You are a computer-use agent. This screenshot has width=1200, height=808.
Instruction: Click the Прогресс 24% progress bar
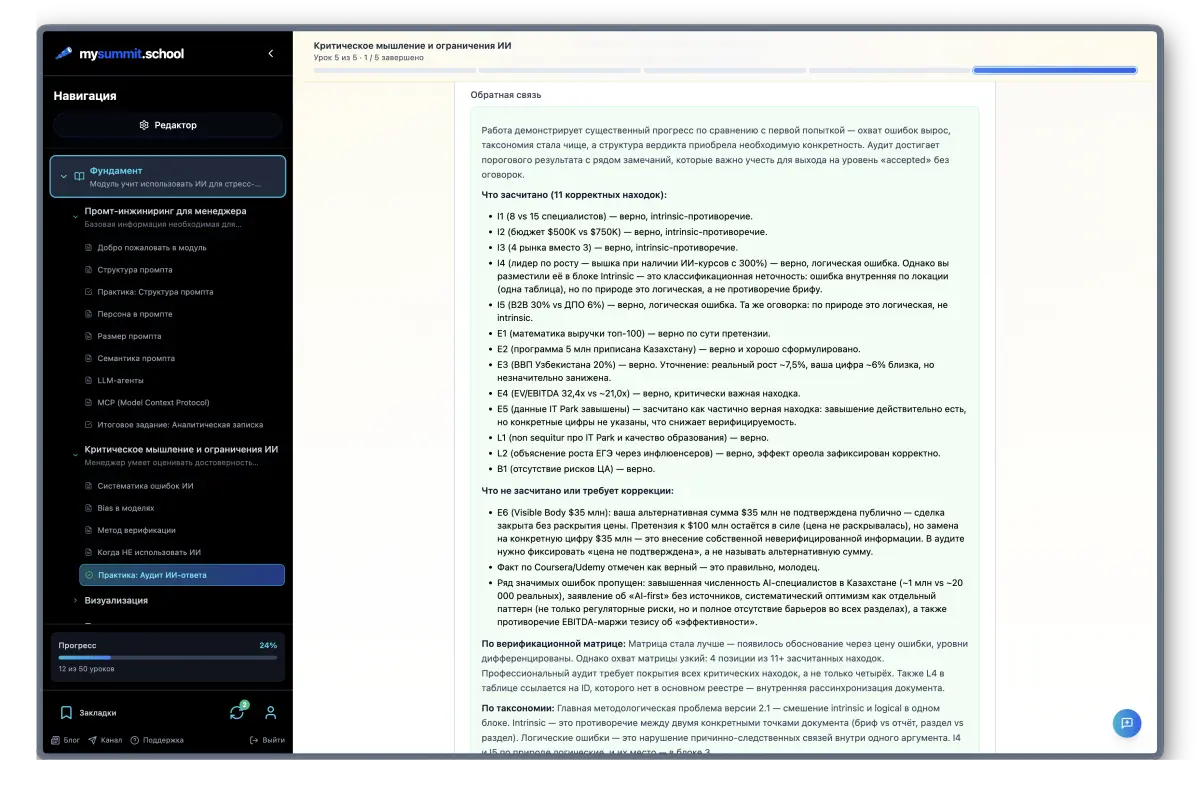(x=167, y=657)
